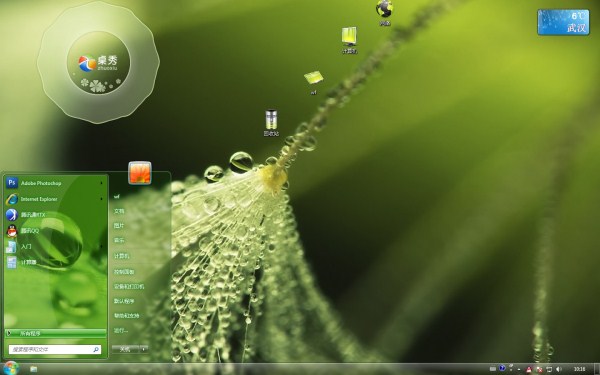Click the Start menu search box
This screenshot has width=600, height=375.
click(x=55, y=349)
